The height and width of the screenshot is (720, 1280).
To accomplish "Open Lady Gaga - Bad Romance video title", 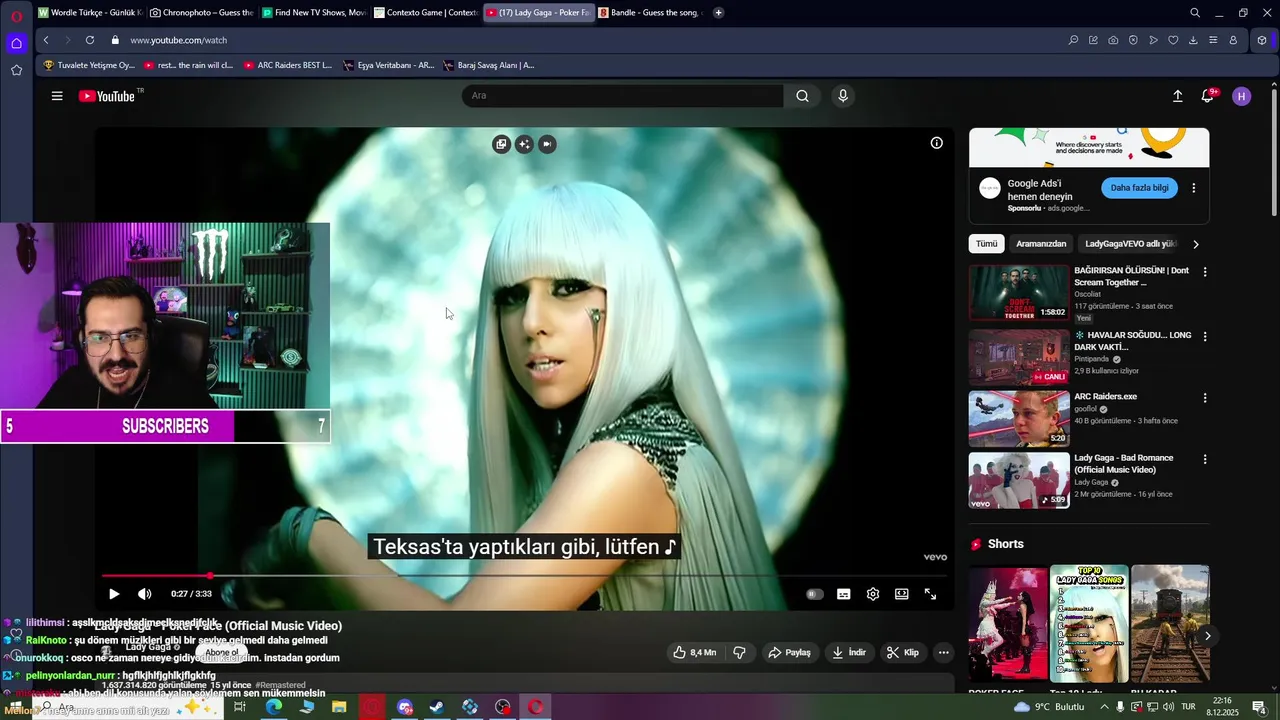I will point(1124,464).
